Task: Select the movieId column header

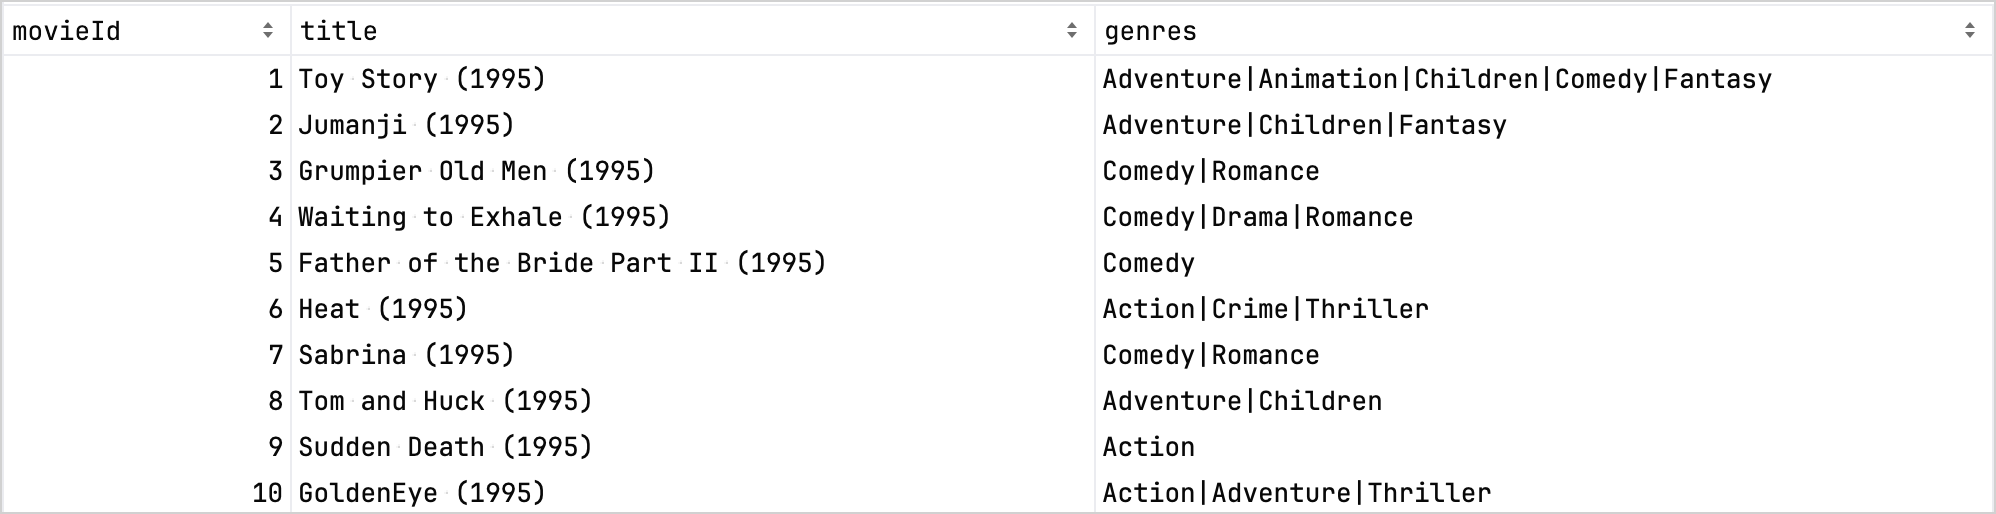Action: point(66,31)
